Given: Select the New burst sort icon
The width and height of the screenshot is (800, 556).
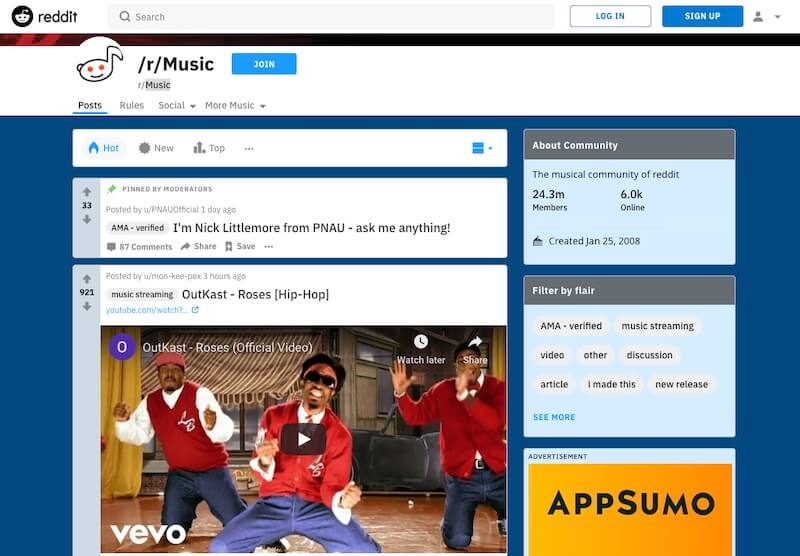Looking at the screenshot, I should click(144, 148).
